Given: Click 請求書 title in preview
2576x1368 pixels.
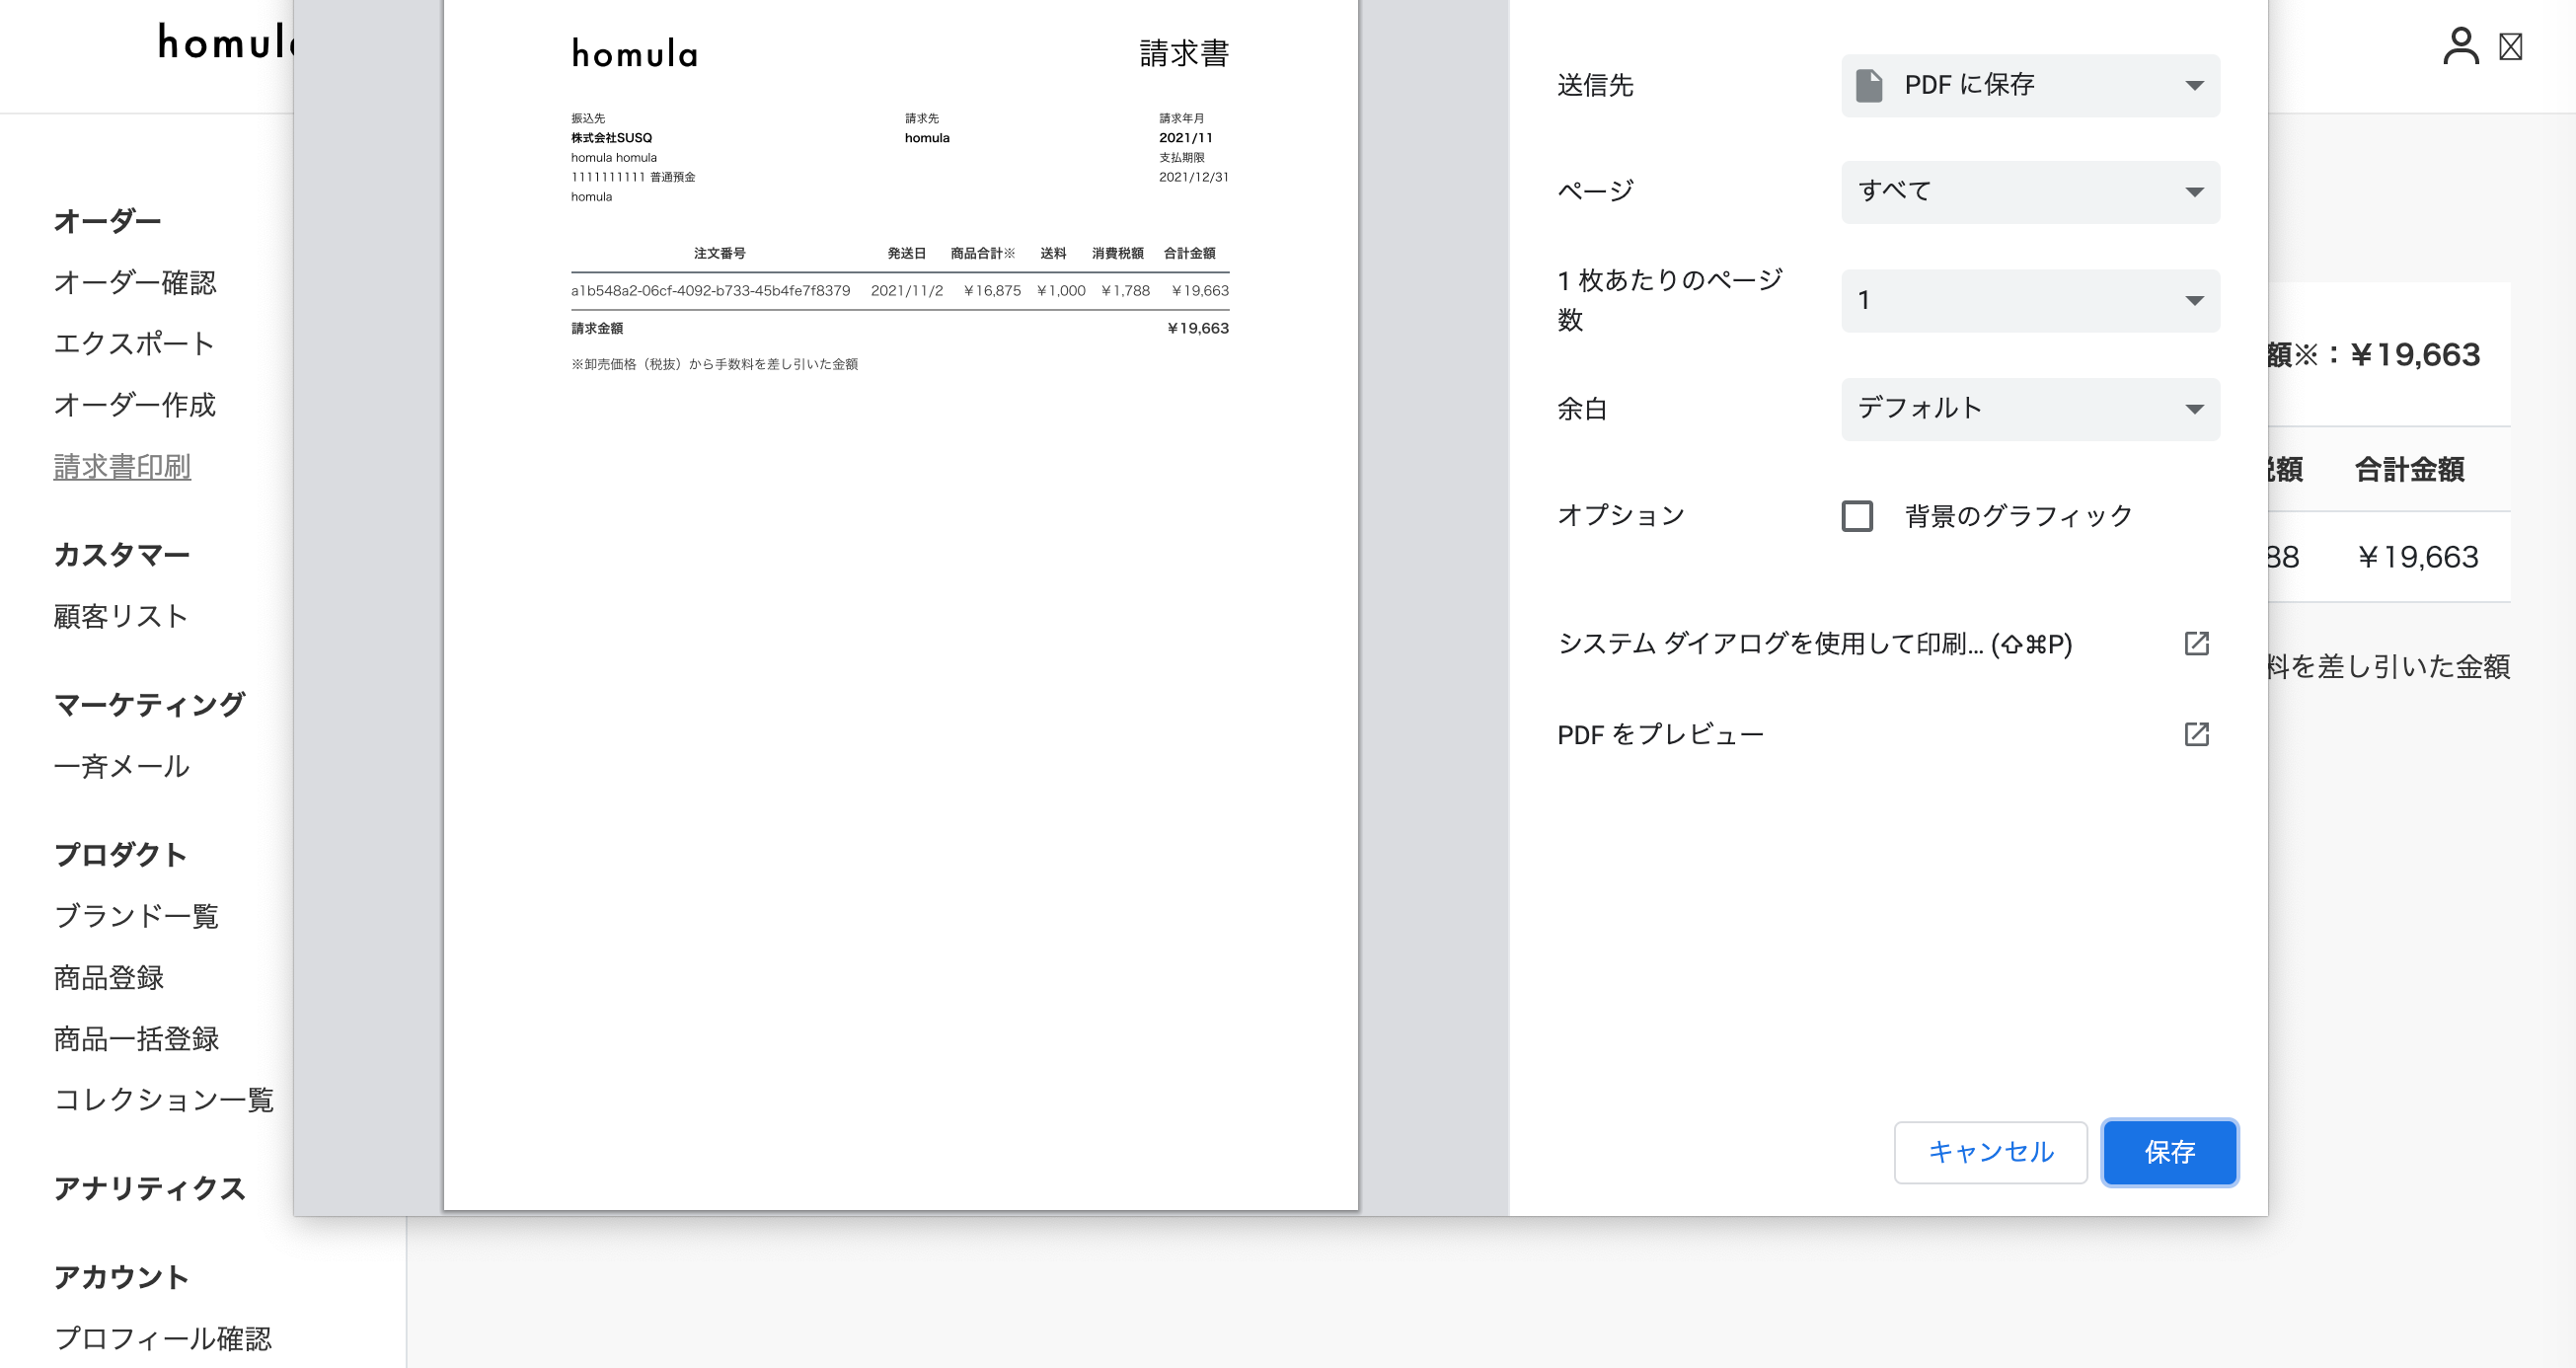Looking at the screenshot, I should coord(1184,53).
